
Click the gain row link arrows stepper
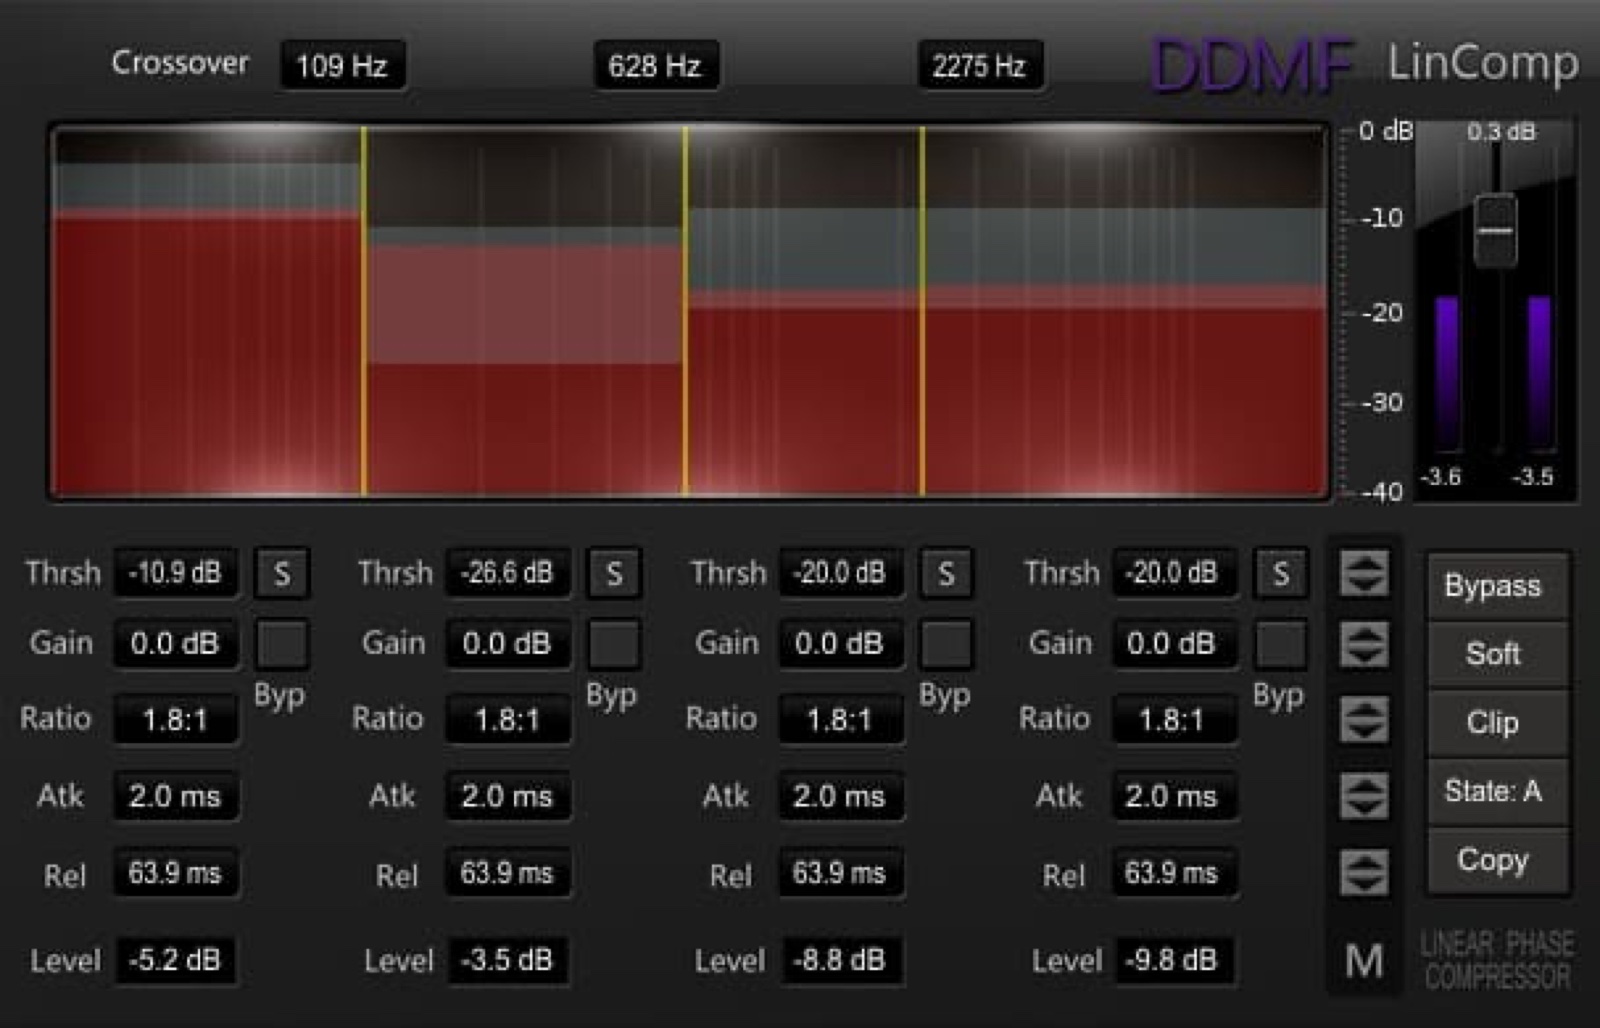(x=1364, y=645)
